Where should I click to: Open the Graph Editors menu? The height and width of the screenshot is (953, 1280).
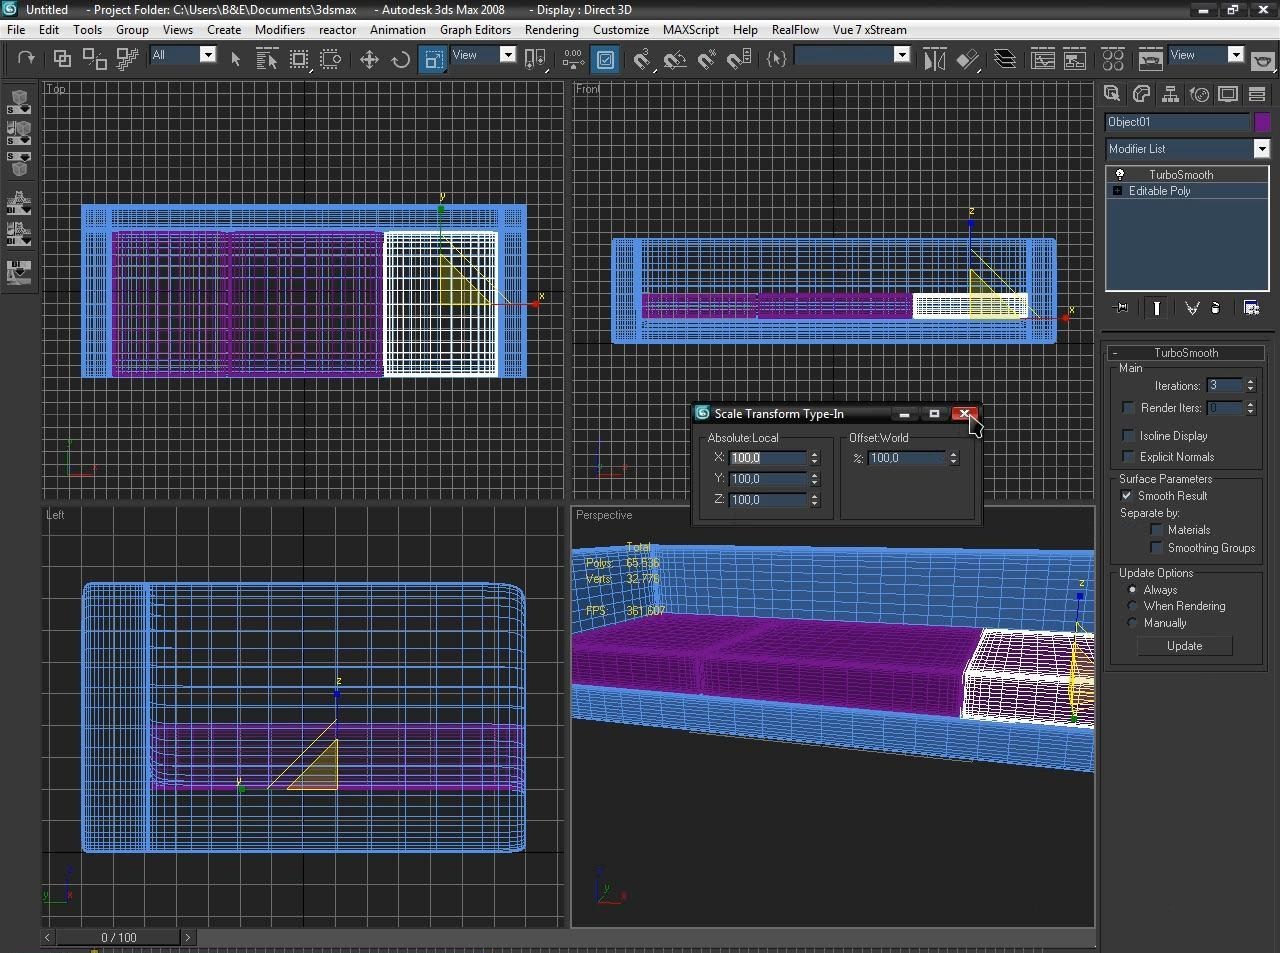coord(475,30)
